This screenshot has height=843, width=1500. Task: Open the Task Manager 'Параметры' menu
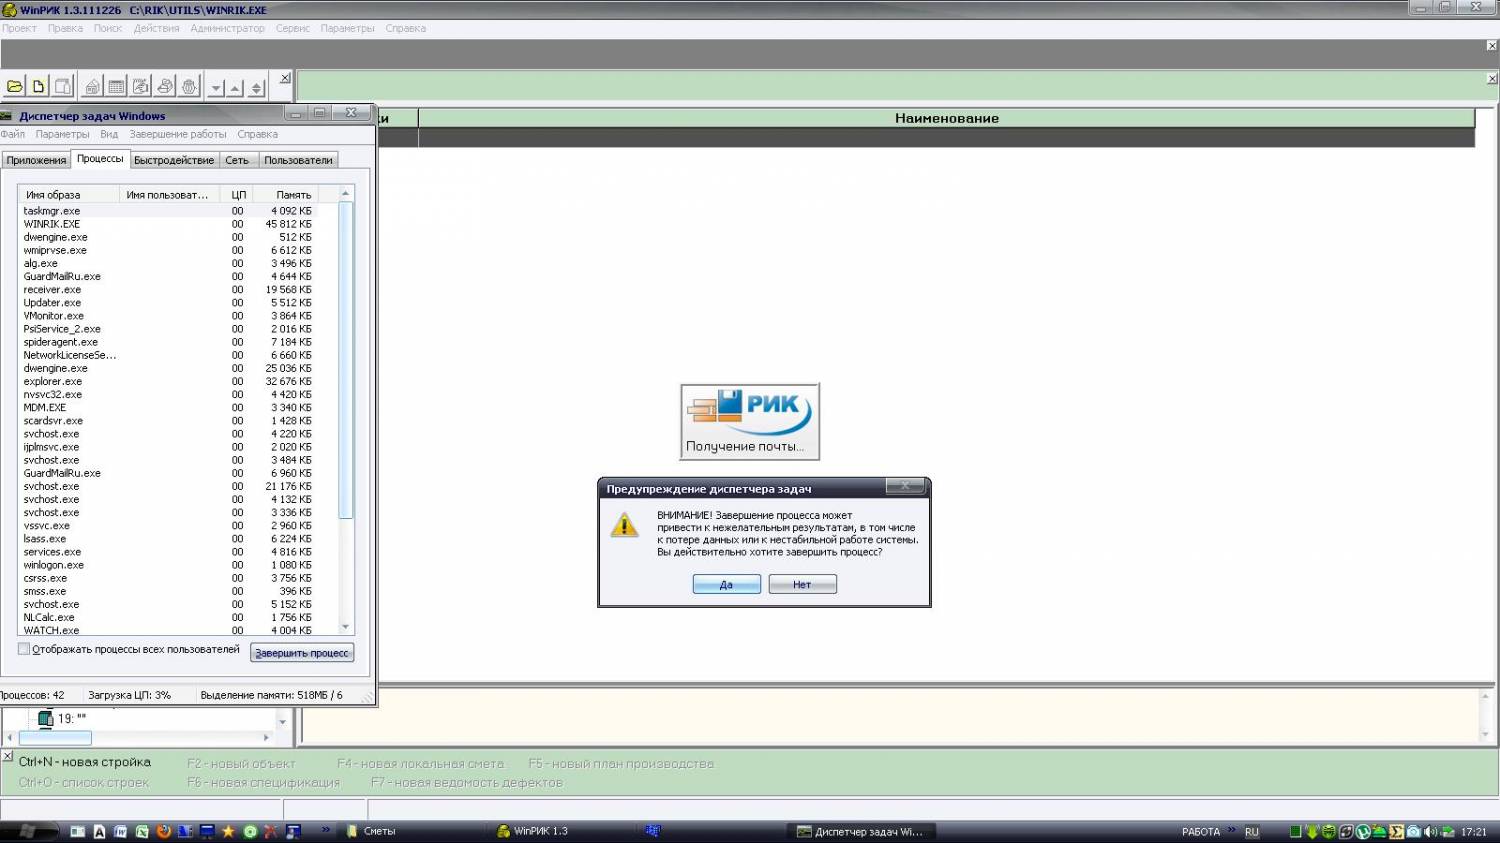coord(62,134)
